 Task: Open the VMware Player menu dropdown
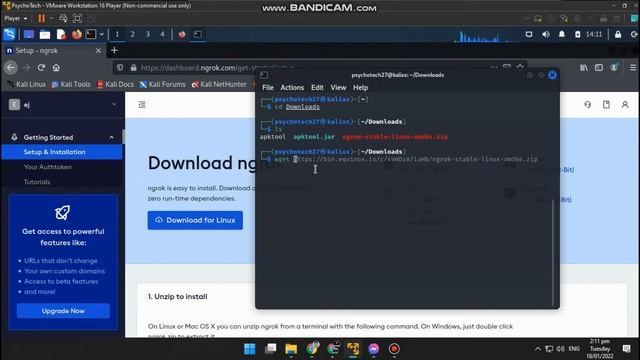(x=16, y=18)
